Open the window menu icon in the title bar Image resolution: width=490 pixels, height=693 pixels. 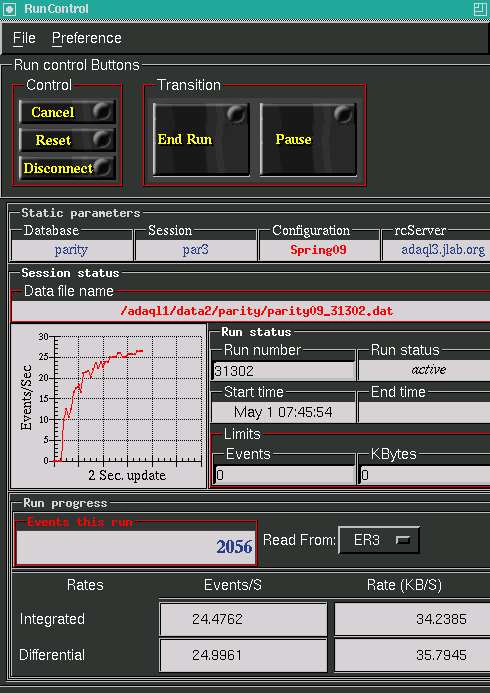coord(9,9)
